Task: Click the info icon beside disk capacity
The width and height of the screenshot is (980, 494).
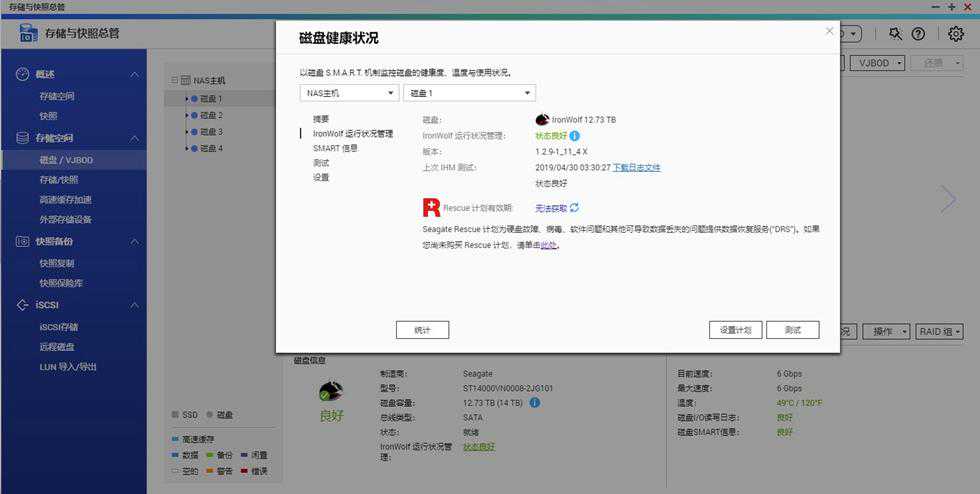Action: pyautogui.click(x=535, y=403)
